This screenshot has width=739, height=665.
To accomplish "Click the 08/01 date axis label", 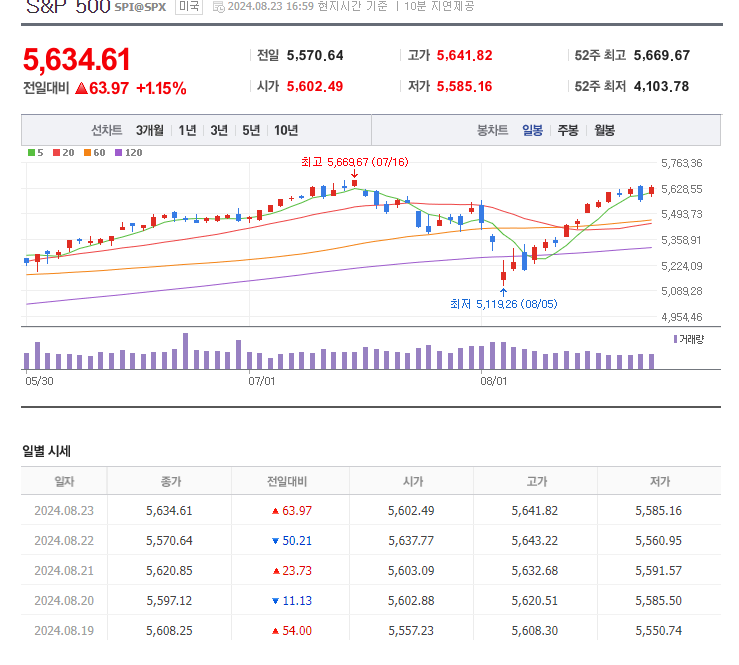I will click(493, 381).
